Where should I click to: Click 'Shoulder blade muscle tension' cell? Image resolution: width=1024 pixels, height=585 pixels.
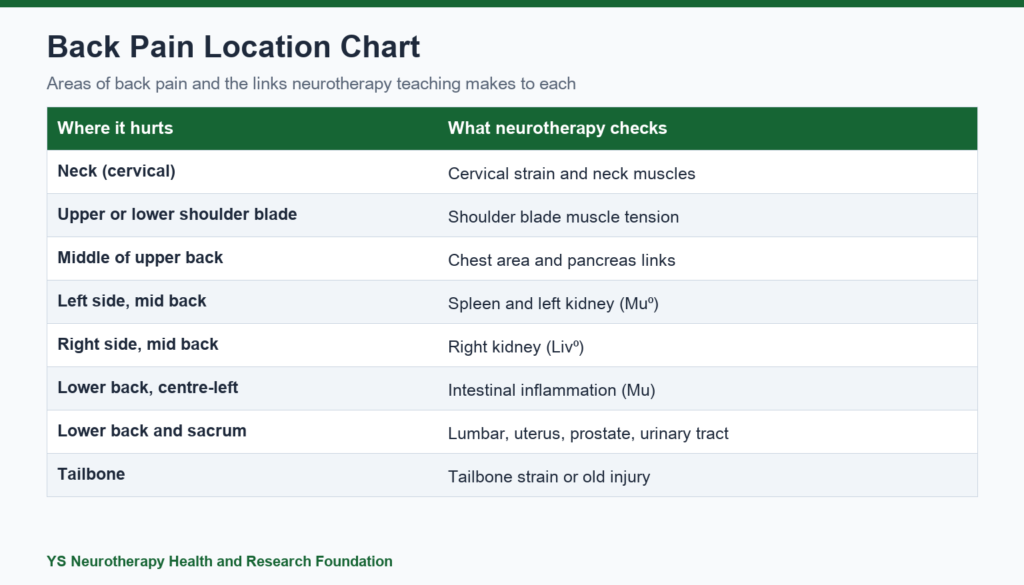point(563,217)
